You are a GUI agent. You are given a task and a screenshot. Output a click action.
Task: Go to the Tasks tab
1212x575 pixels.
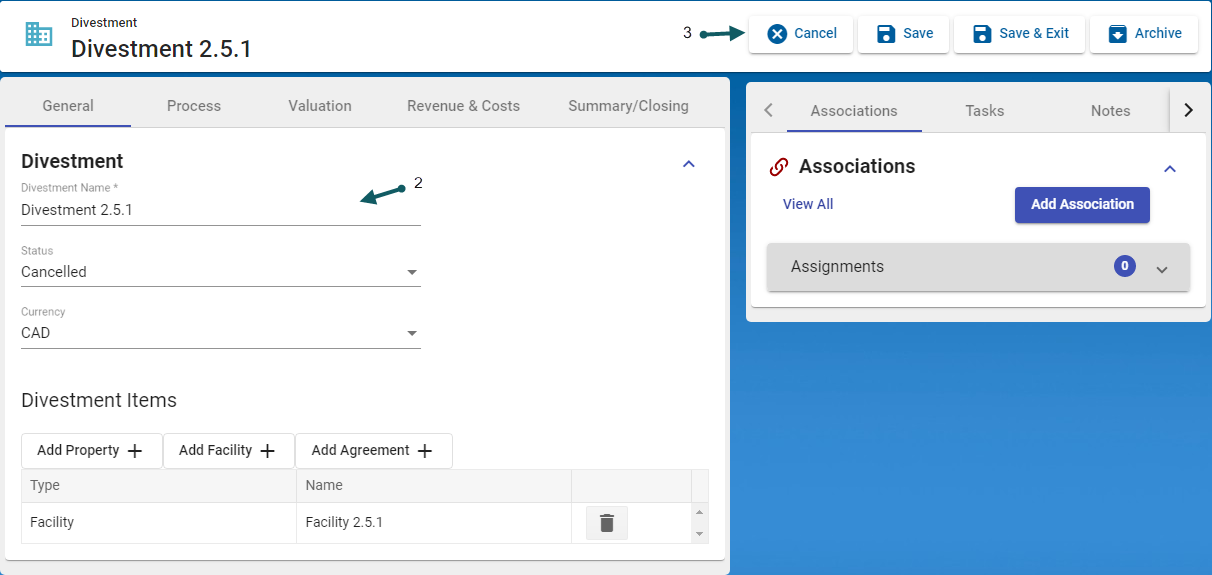984,111
